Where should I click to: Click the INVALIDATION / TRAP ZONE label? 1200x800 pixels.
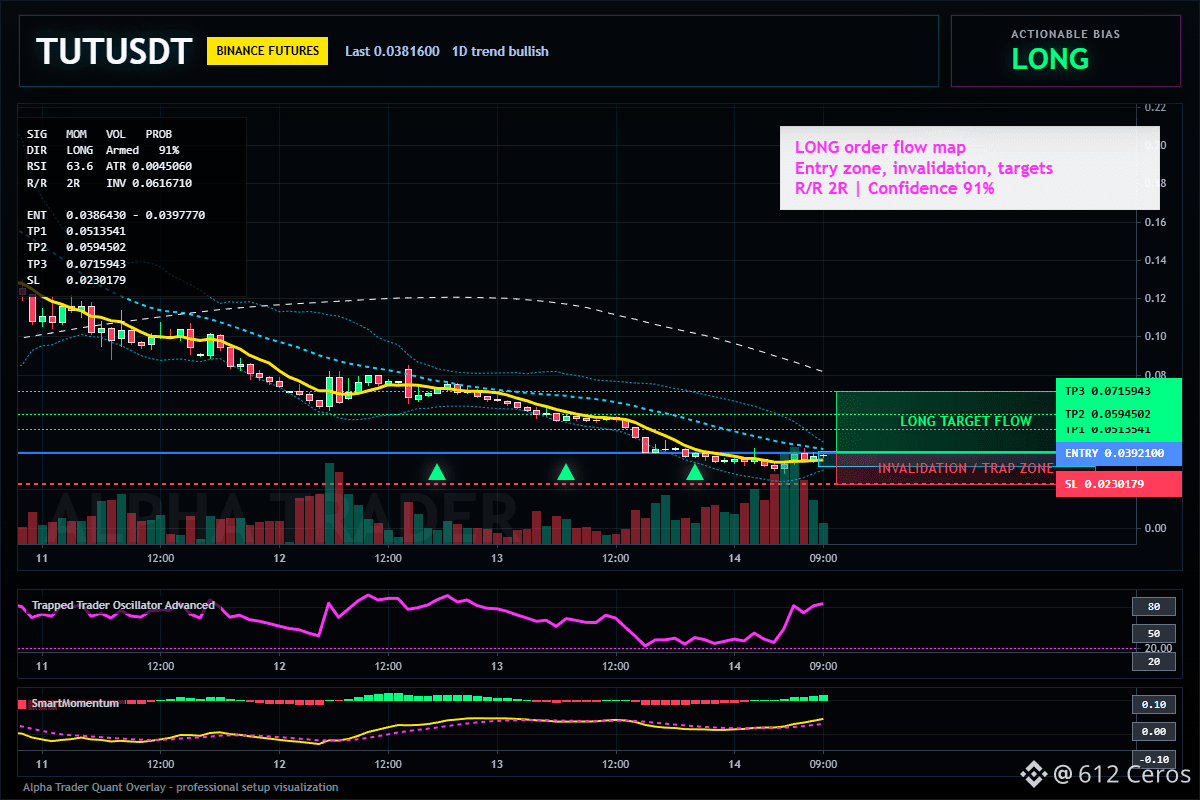(965, 468)
